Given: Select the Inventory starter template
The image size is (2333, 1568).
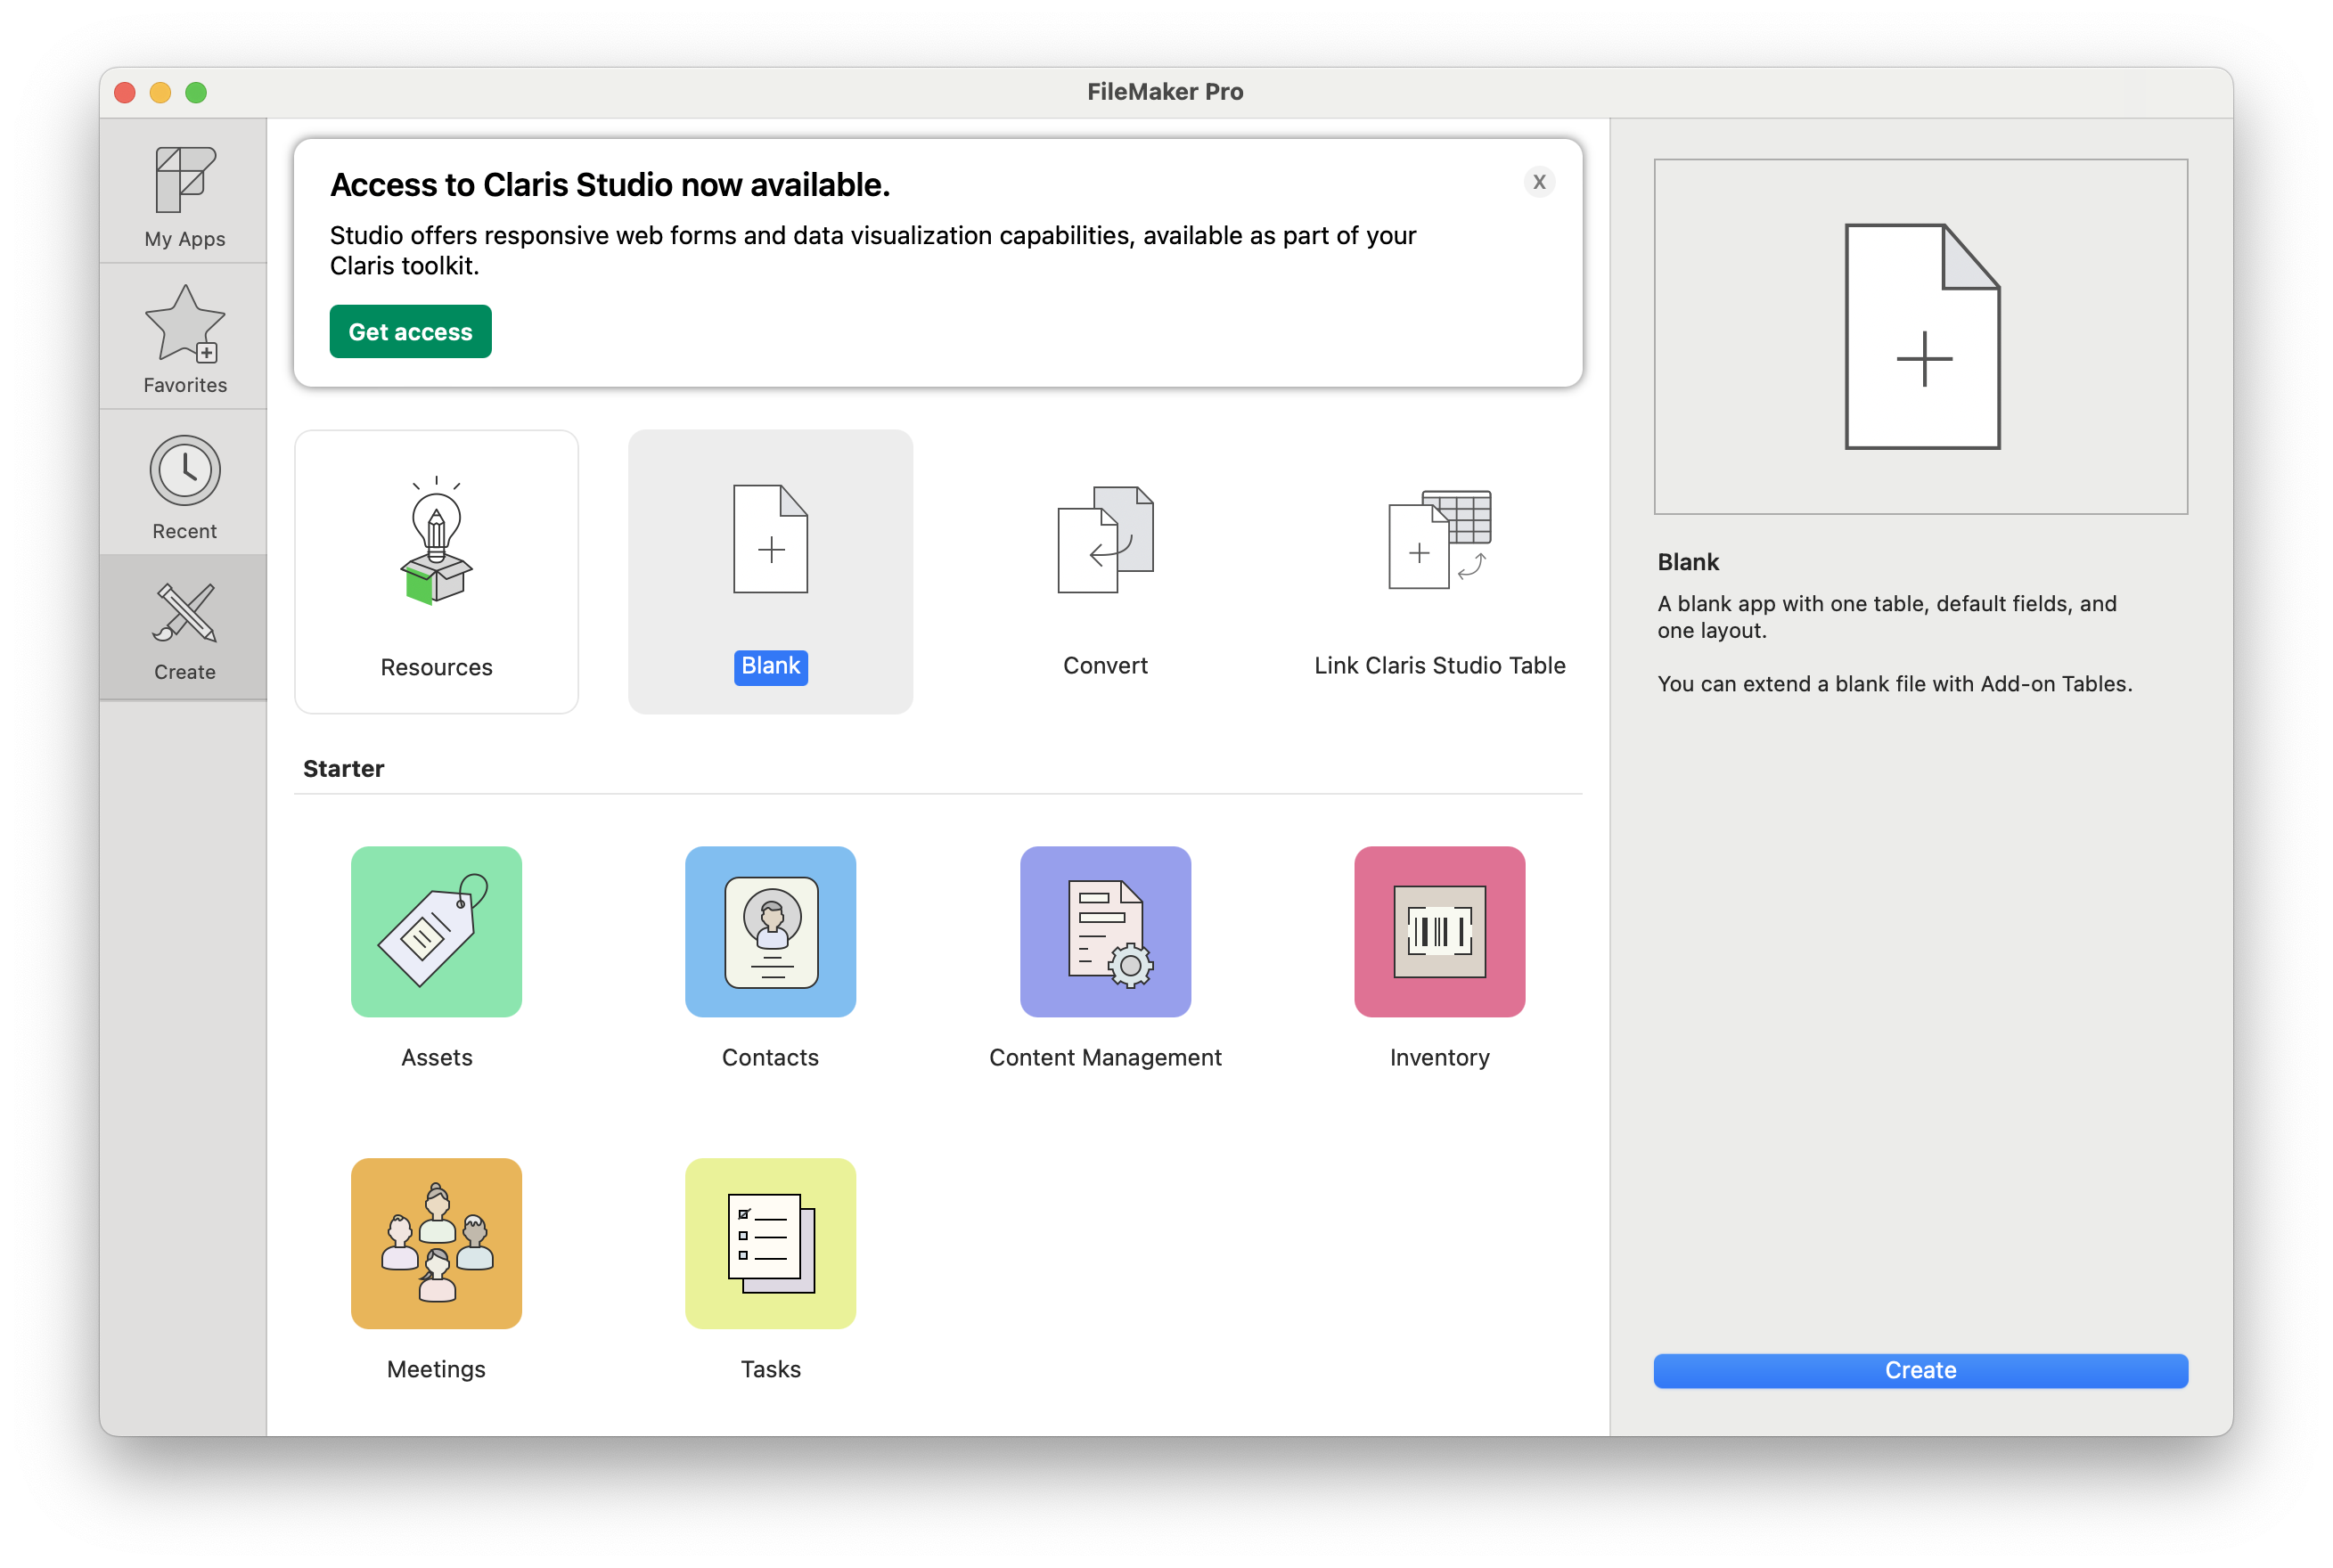Looking at the screenshot, I should click(1438, 931).
